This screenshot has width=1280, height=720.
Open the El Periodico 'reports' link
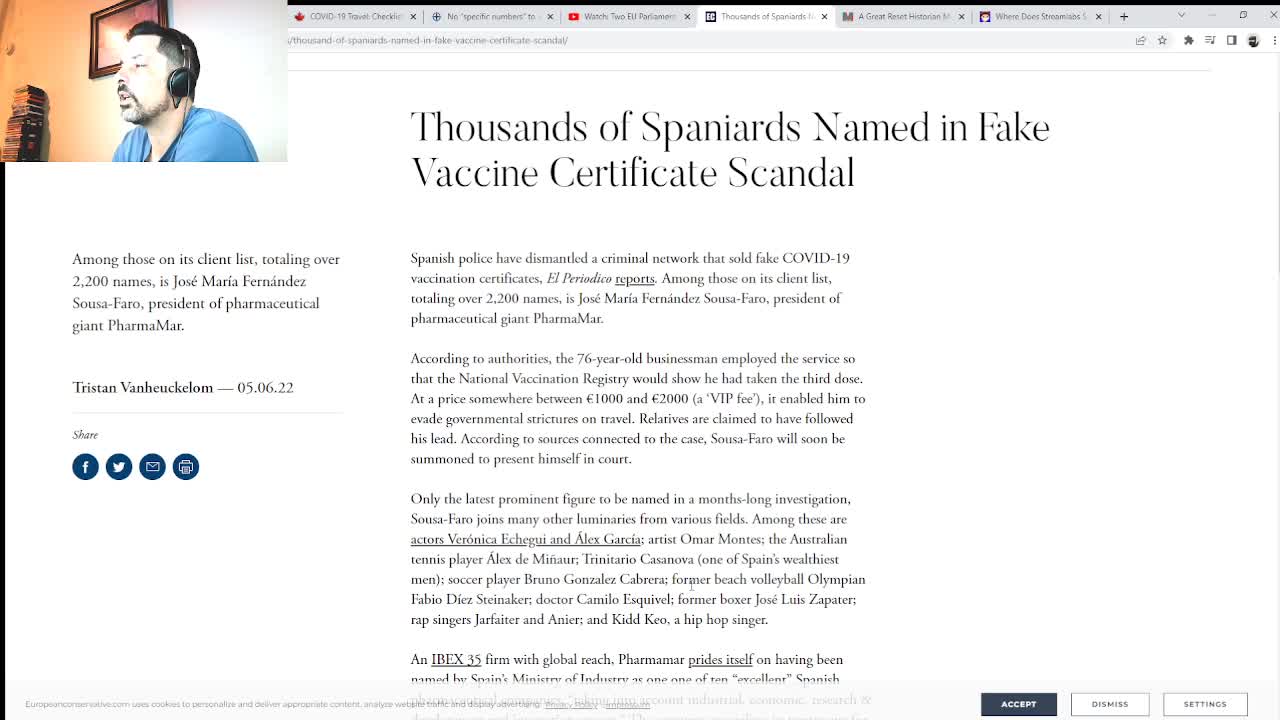pos(634,279)
